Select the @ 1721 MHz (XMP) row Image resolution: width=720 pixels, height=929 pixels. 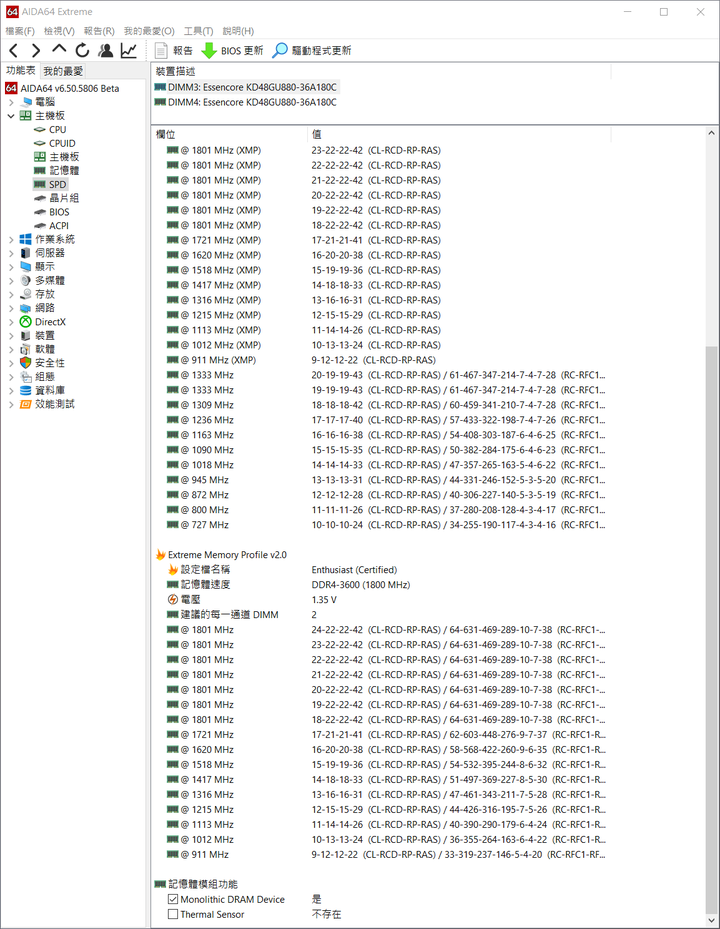[x=382, y=240]
